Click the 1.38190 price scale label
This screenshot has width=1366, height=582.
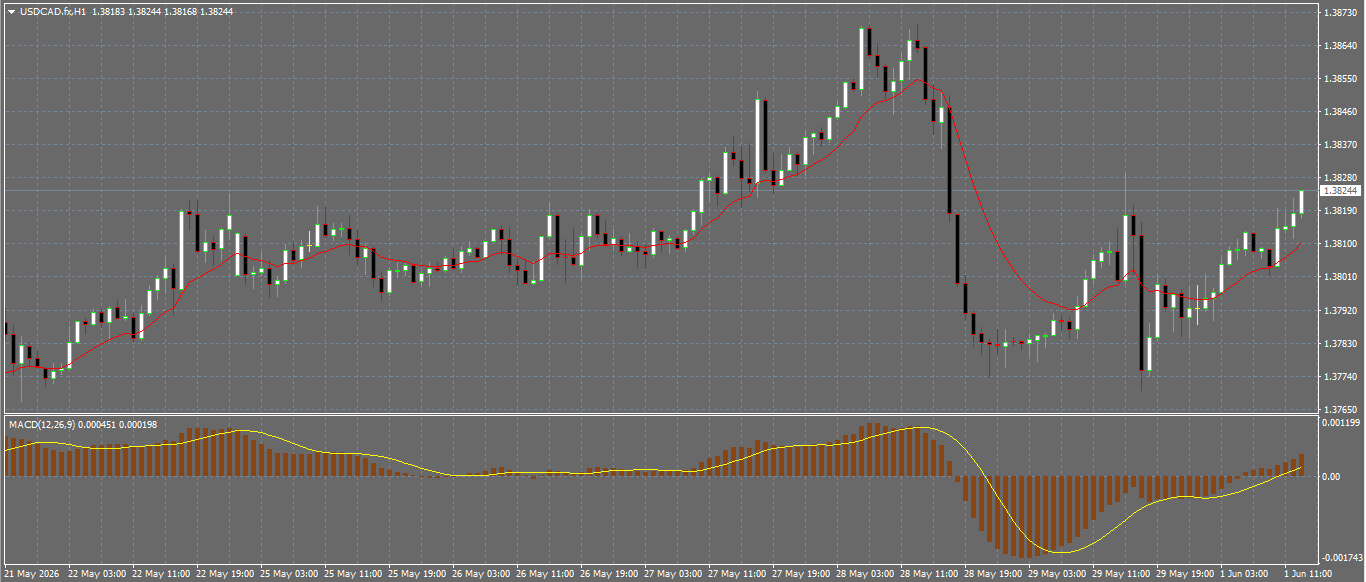click(x=1339, y=211)
